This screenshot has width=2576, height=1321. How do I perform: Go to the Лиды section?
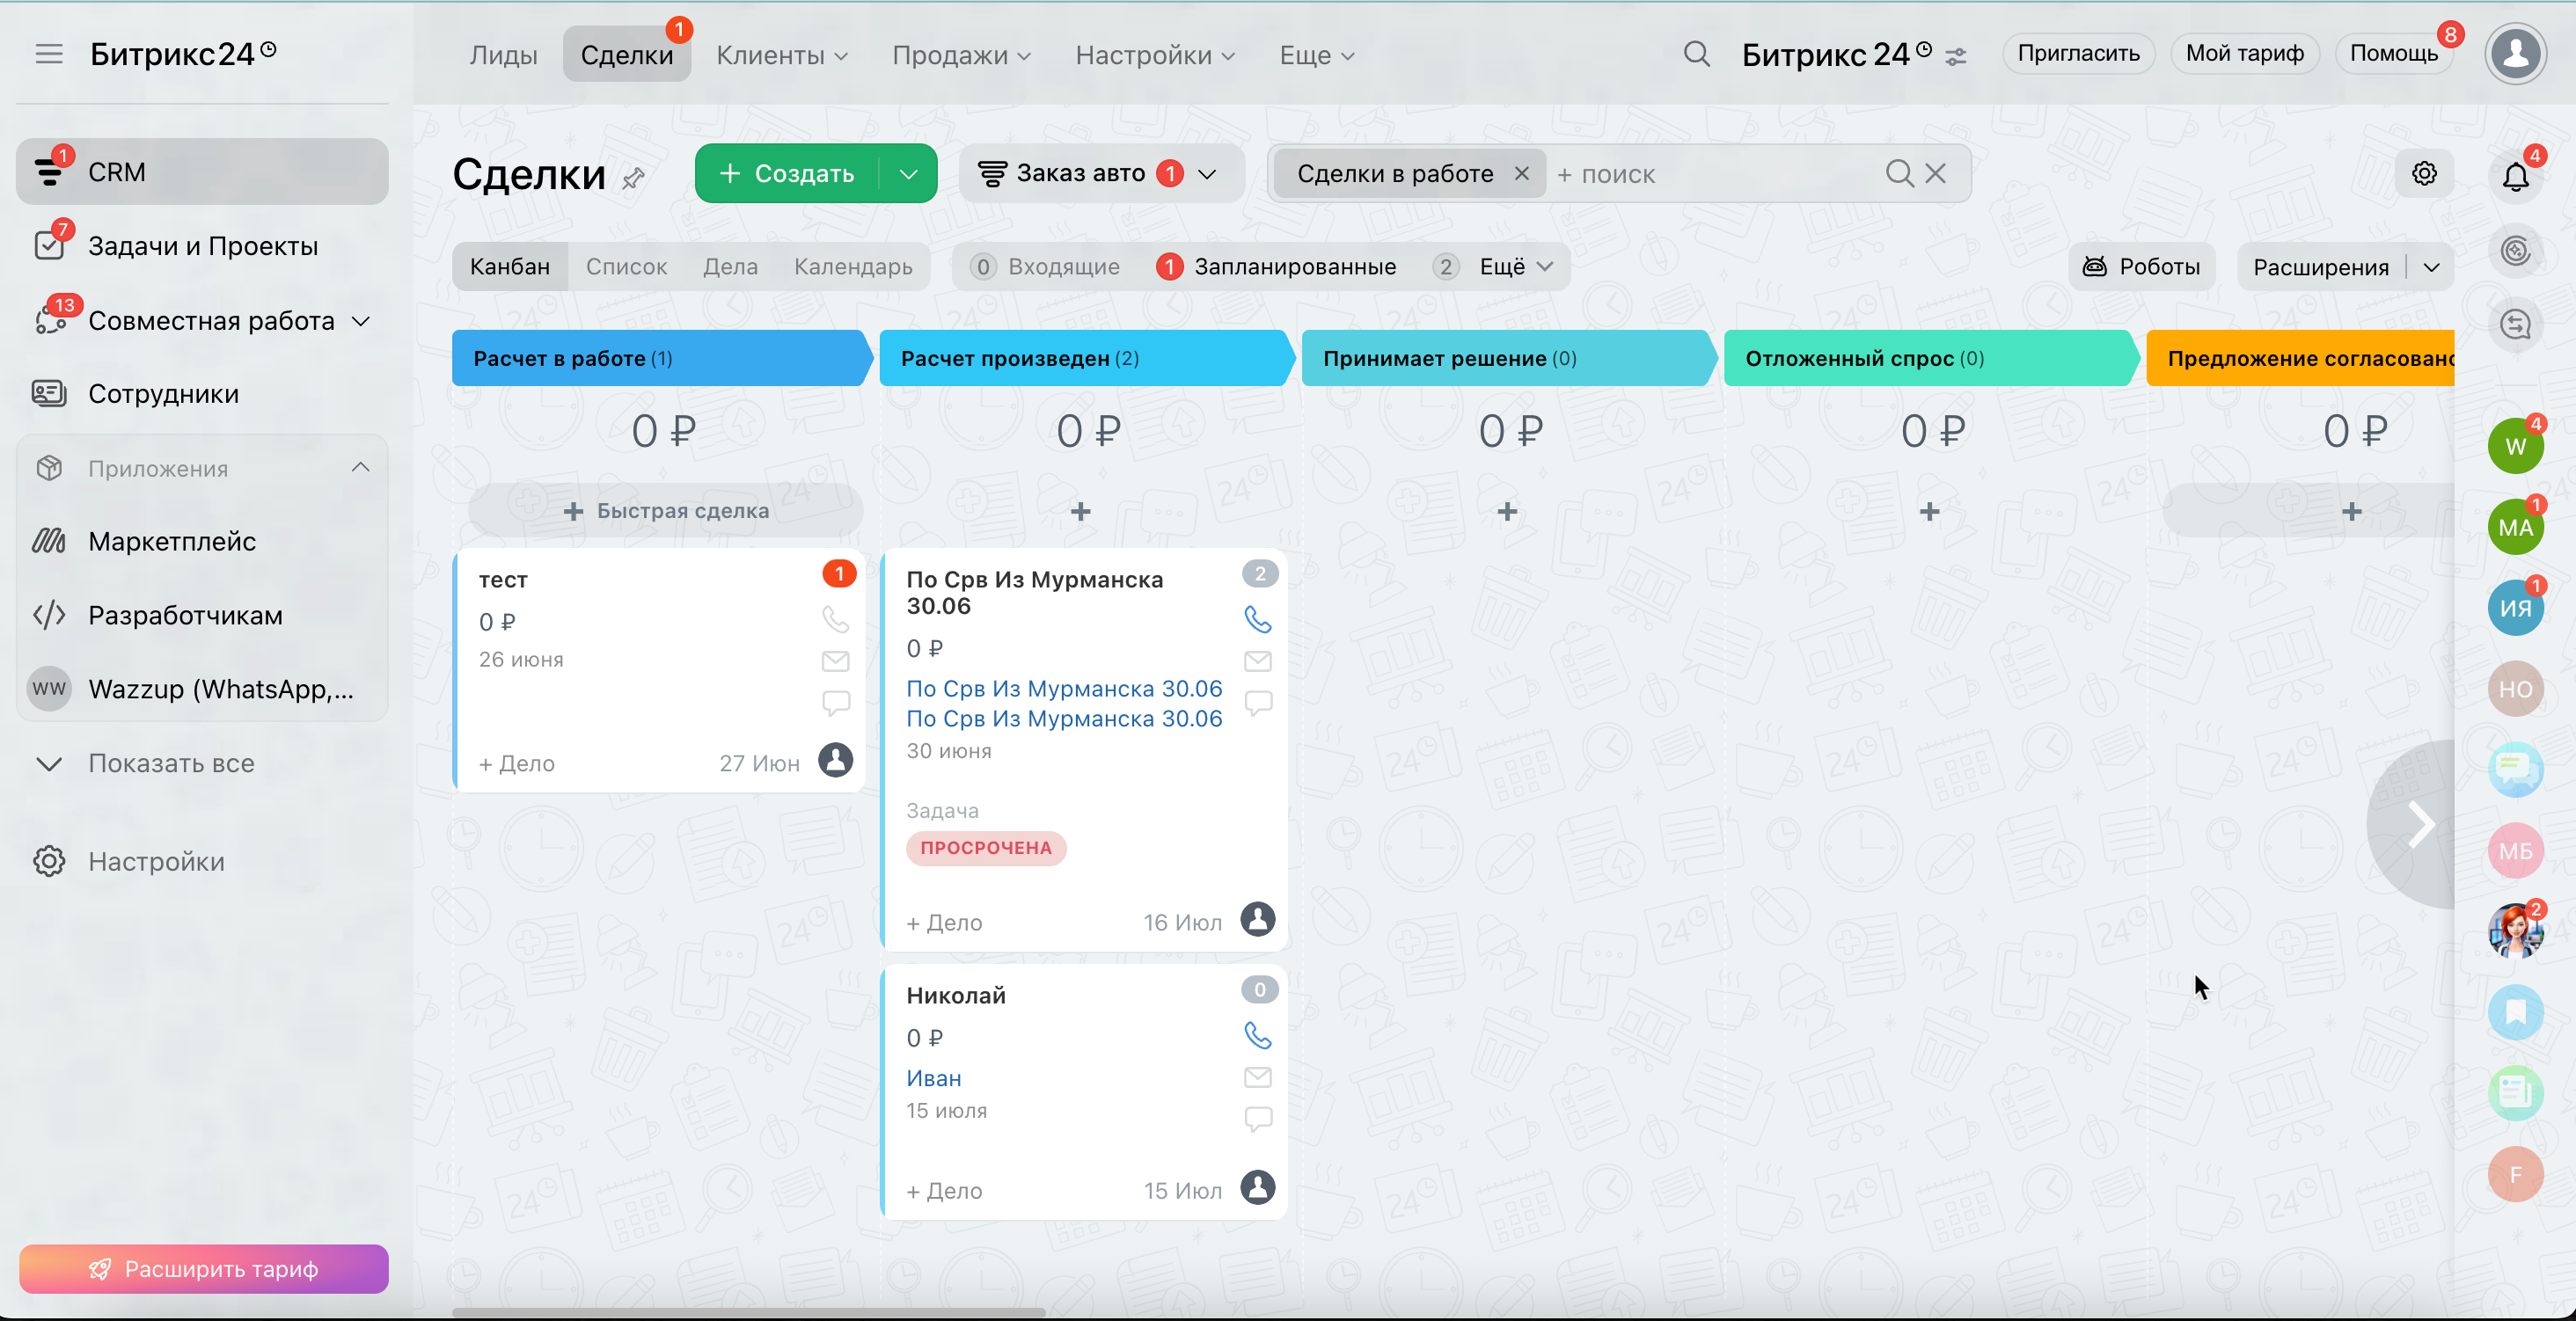pyautogui.click(x=503, y=55)
